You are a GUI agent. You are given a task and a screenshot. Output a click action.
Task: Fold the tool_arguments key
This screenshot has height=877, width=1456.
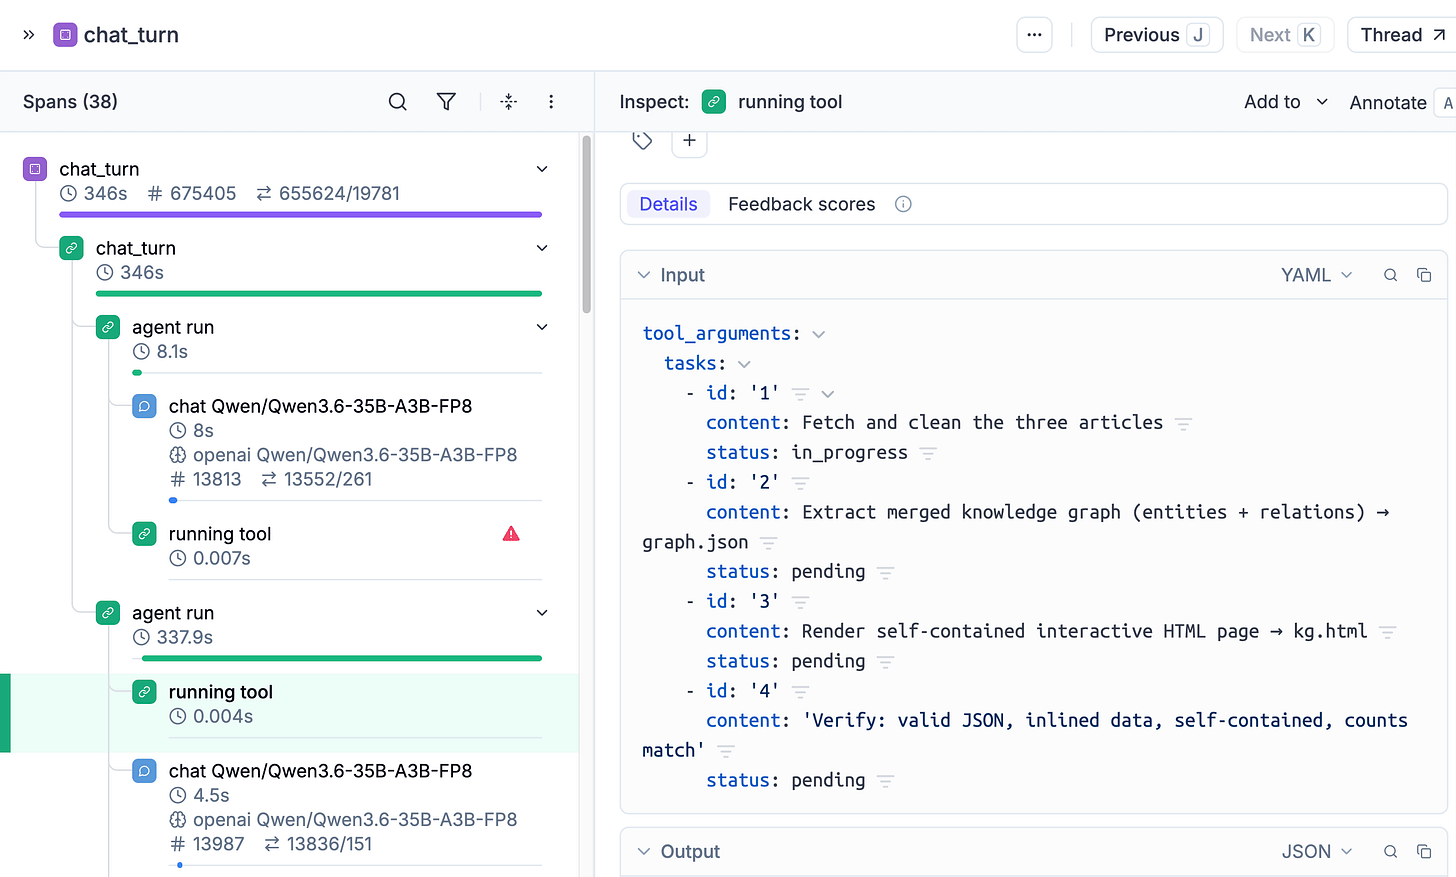819,334
